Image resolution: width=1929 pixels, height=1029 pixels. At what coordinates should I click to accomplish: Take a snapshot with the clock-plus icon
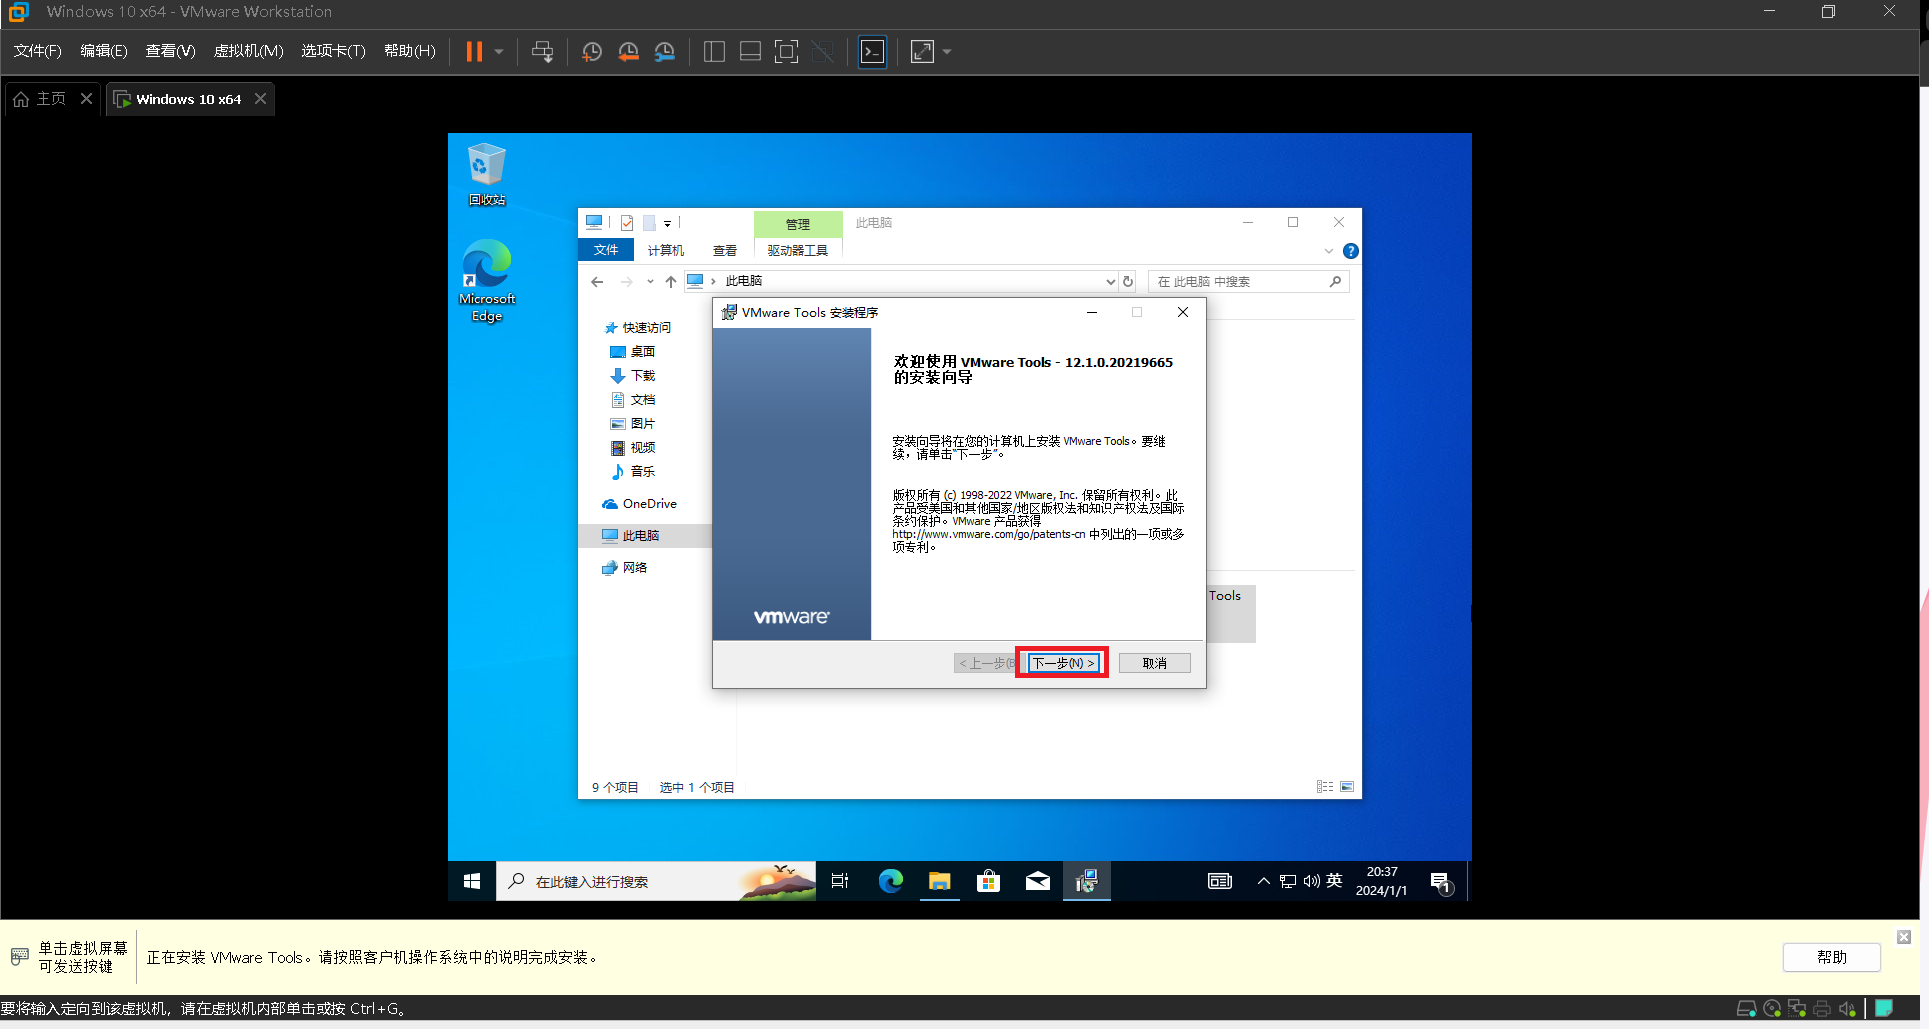[592, 51]
